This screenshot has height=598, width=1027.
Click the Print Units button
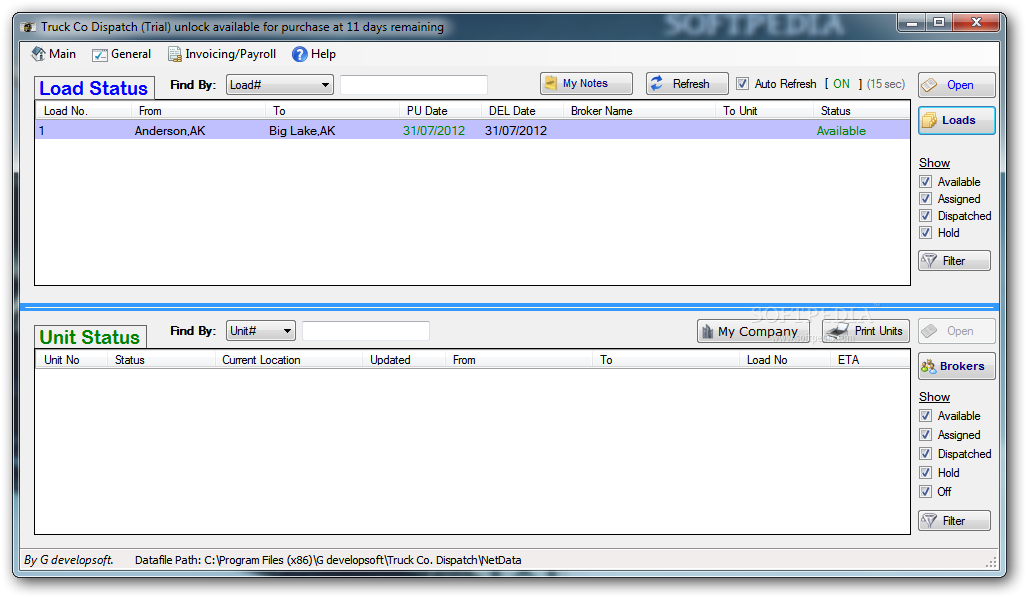866,331
